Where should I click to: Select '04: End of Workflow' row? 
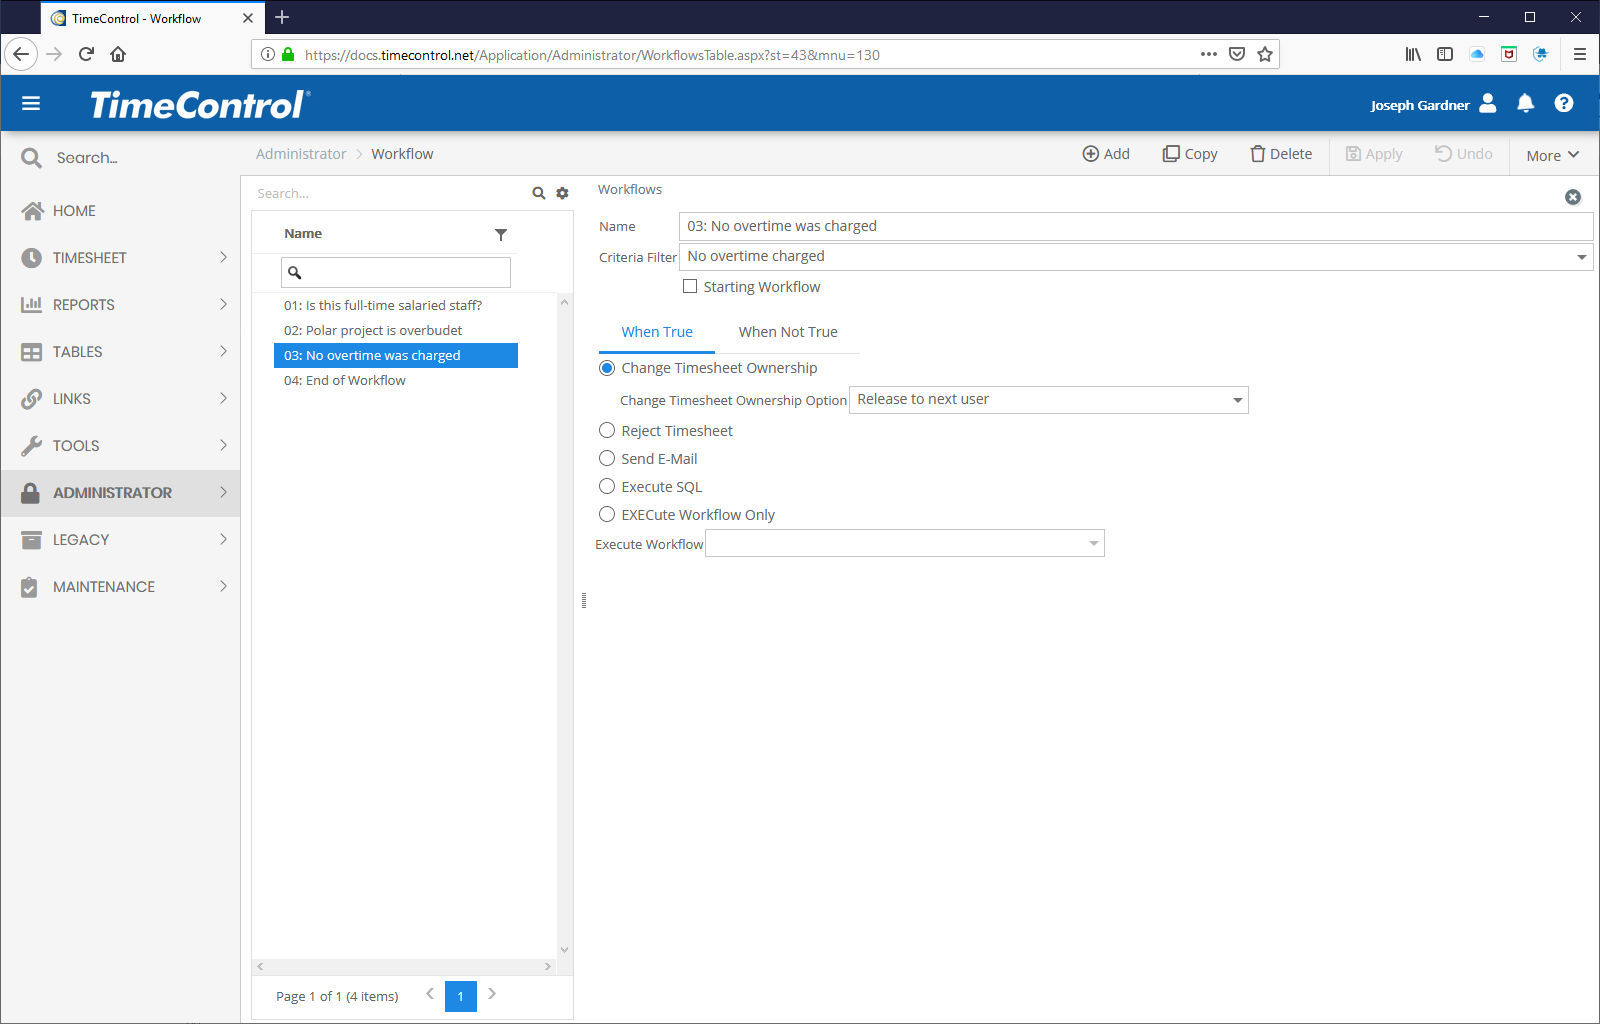[396, 381]
